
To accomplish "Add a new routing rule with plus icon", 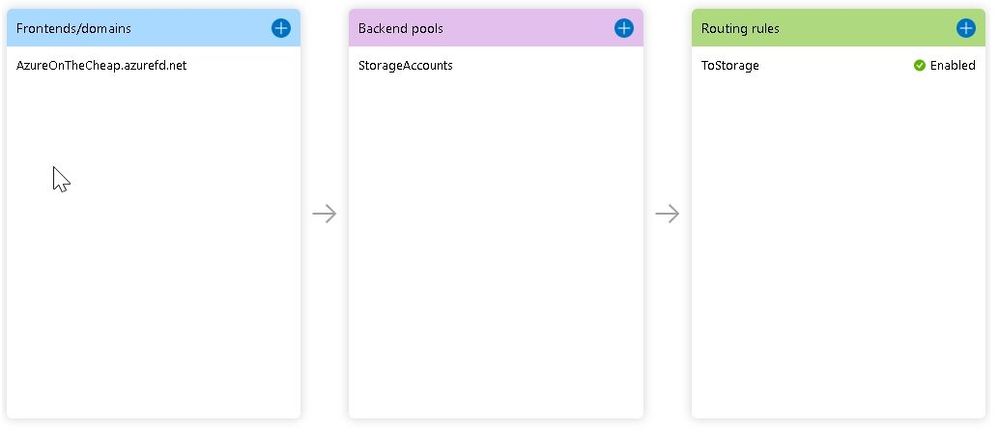I will (966, 28).
